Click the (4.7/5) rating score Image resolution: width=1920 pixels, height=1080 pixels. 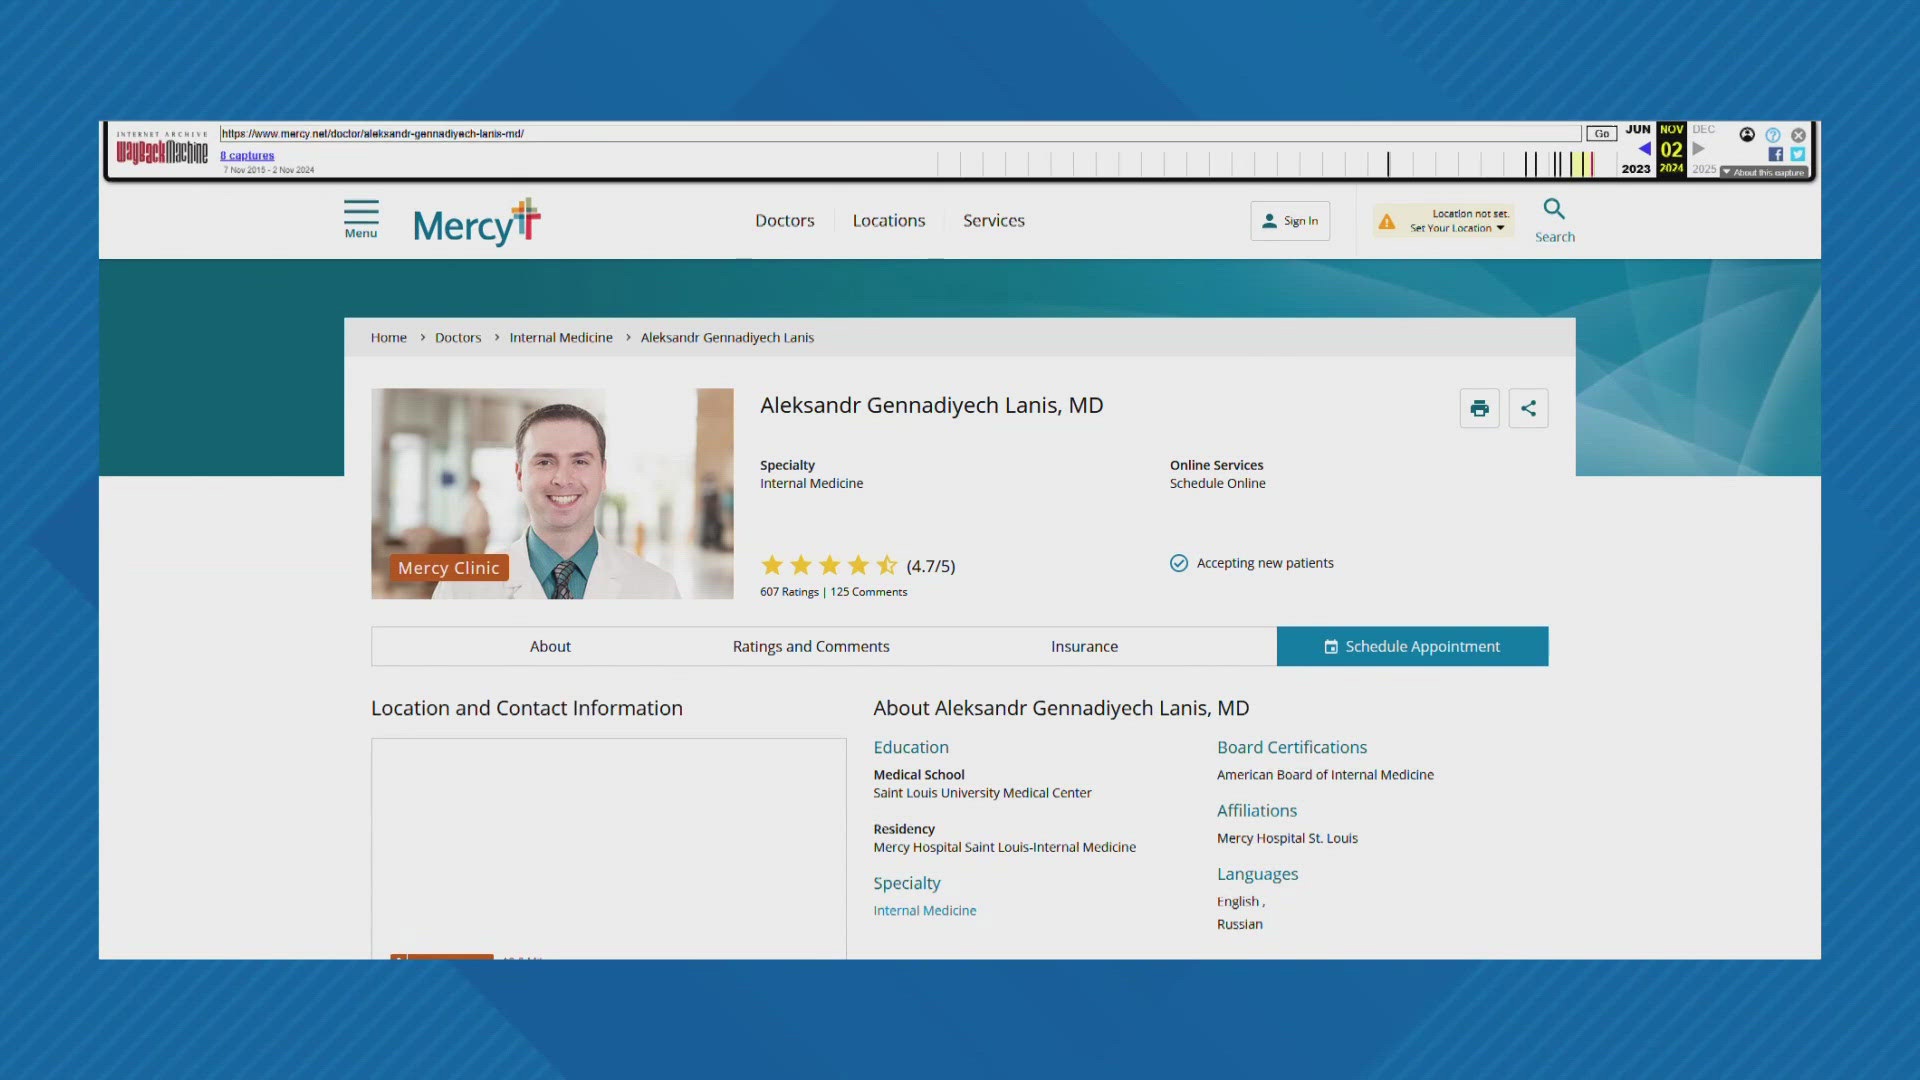pyautogui.click(x=931, y=567)
